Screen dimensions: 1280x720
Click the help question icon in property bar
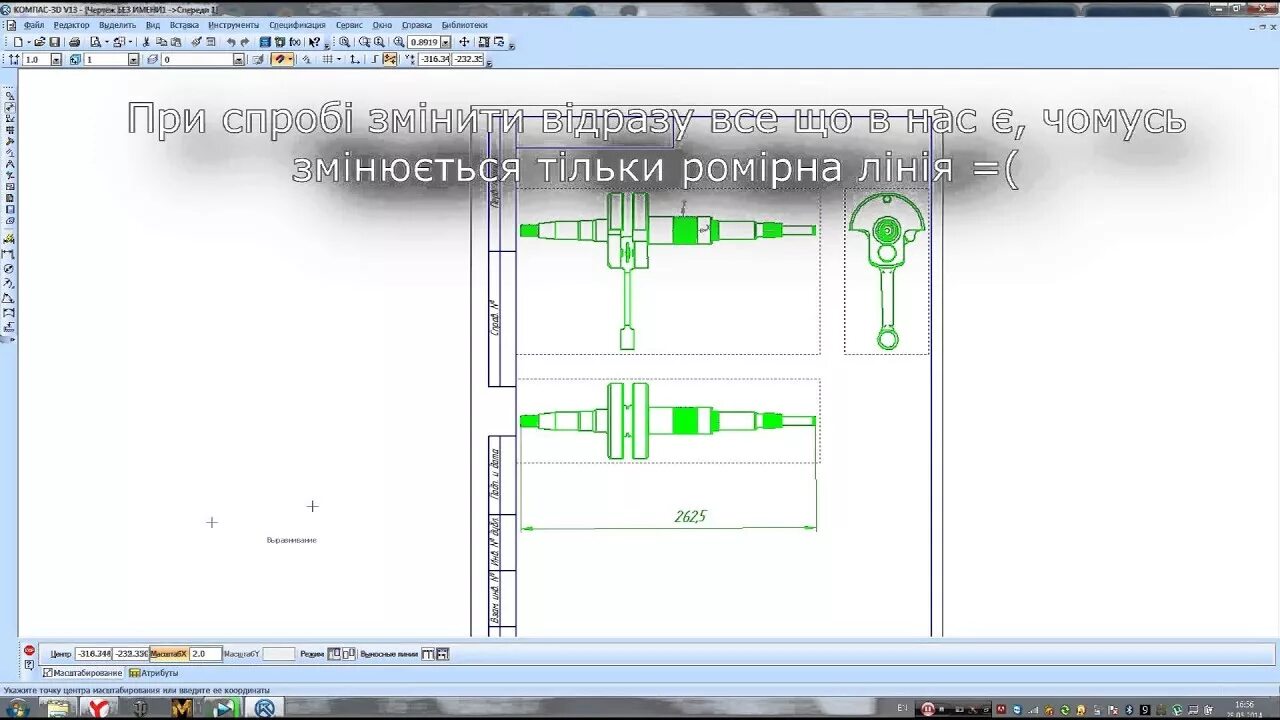(x=29, y=665)
